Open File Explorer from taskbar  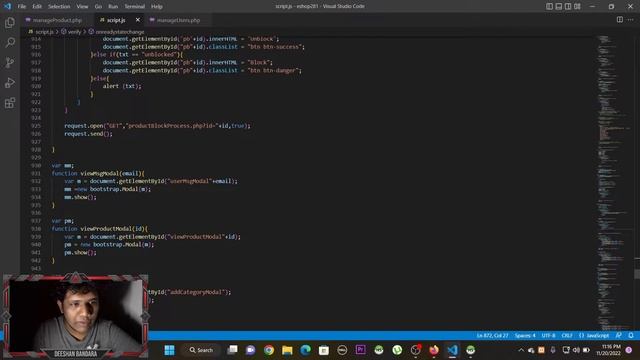click(287, 350)
